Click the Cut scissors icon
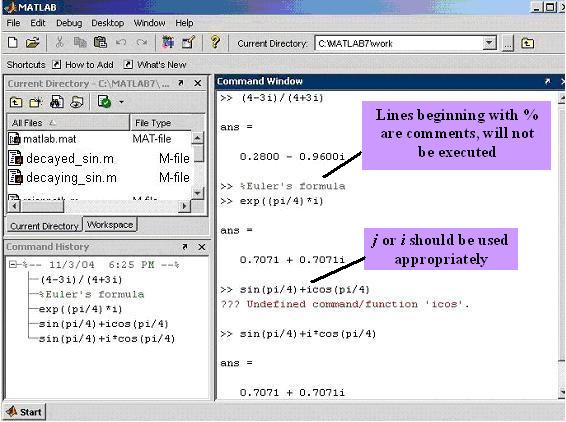 (x=60, y=43)
